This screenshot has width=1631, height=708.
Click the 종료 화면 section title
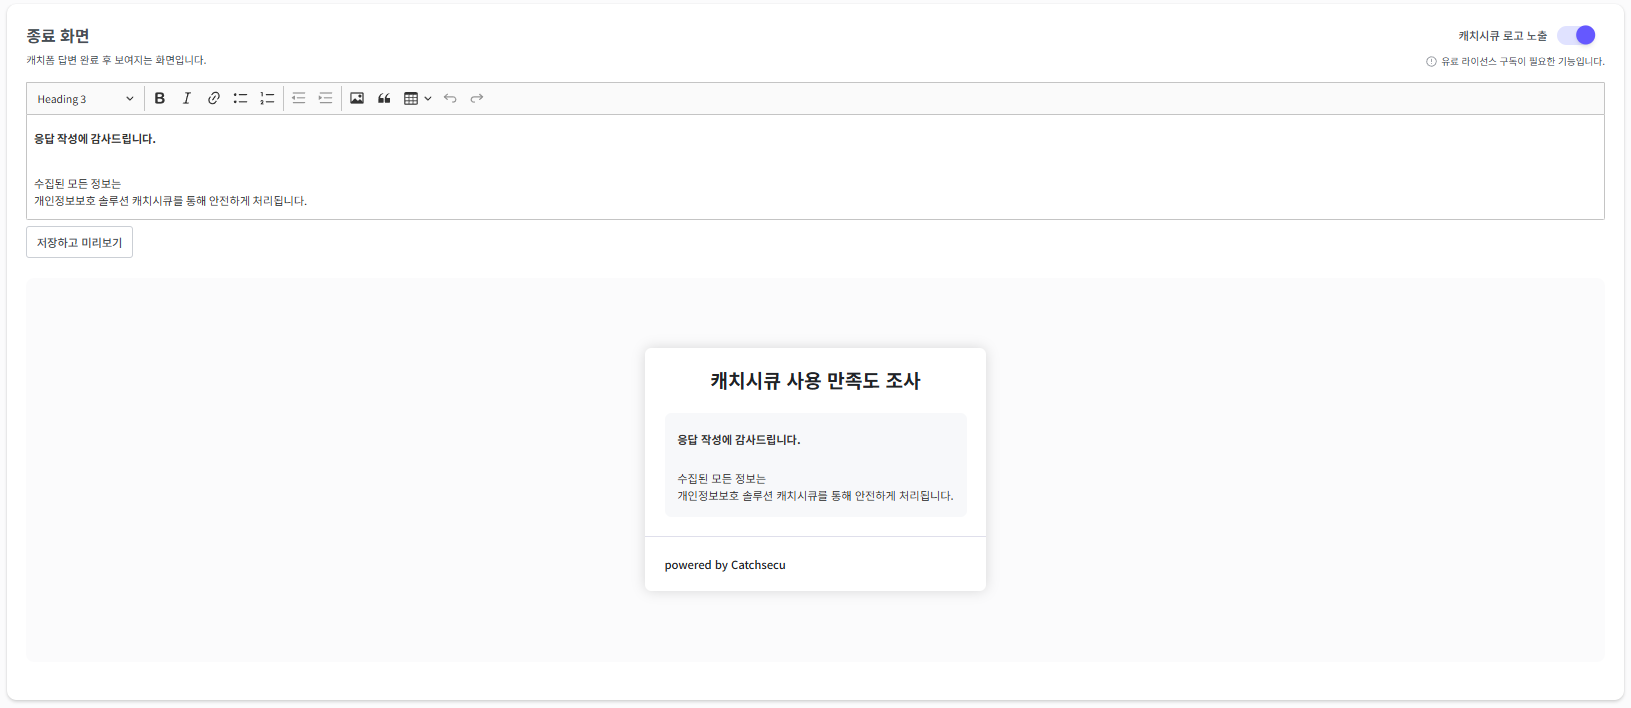[x=58, y=36]
